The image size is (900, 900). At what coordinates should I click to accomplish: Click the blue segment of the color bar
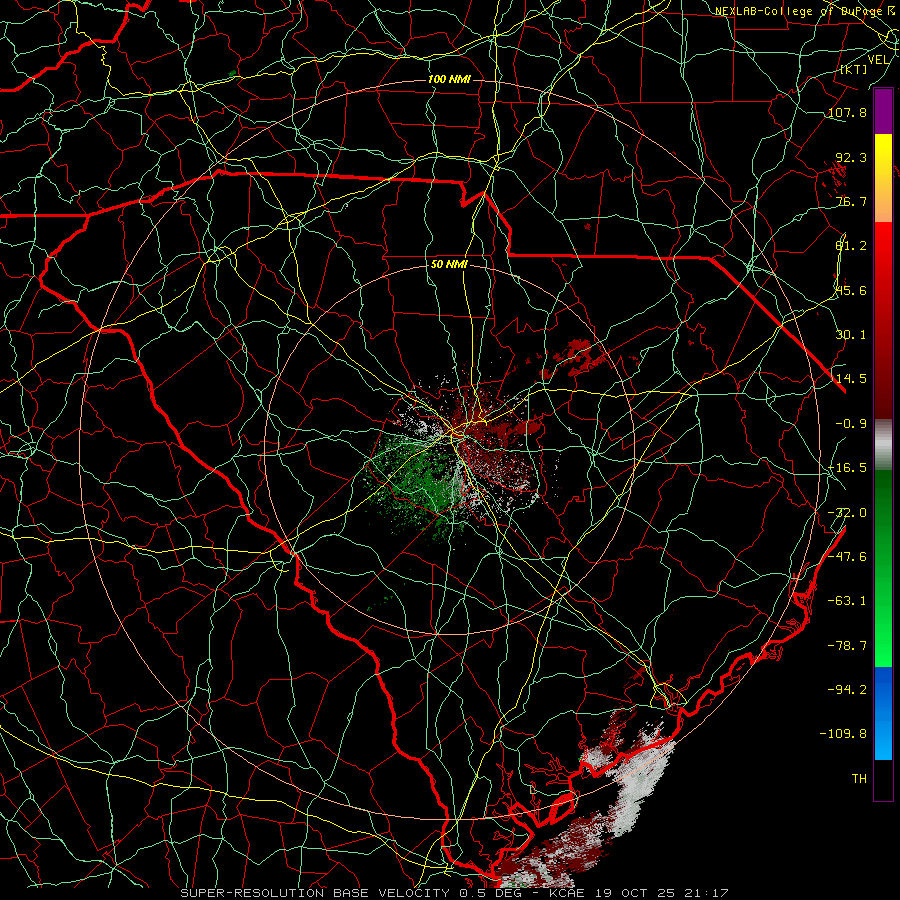click(x=883, y=713)
